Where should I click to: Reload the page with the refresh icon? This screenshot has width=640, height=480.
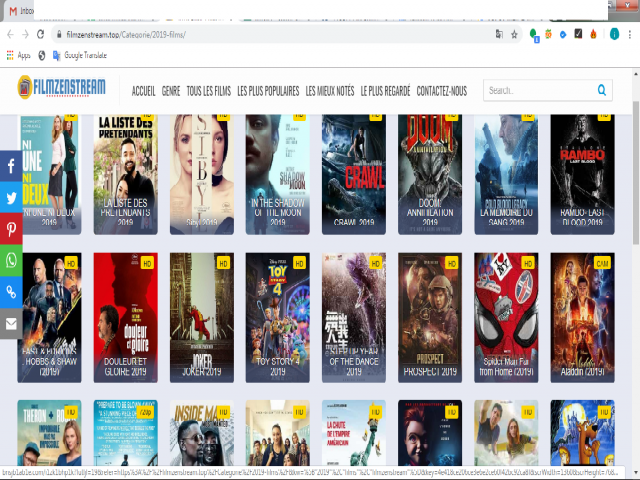pyautogui.click(x=40, y=35)
